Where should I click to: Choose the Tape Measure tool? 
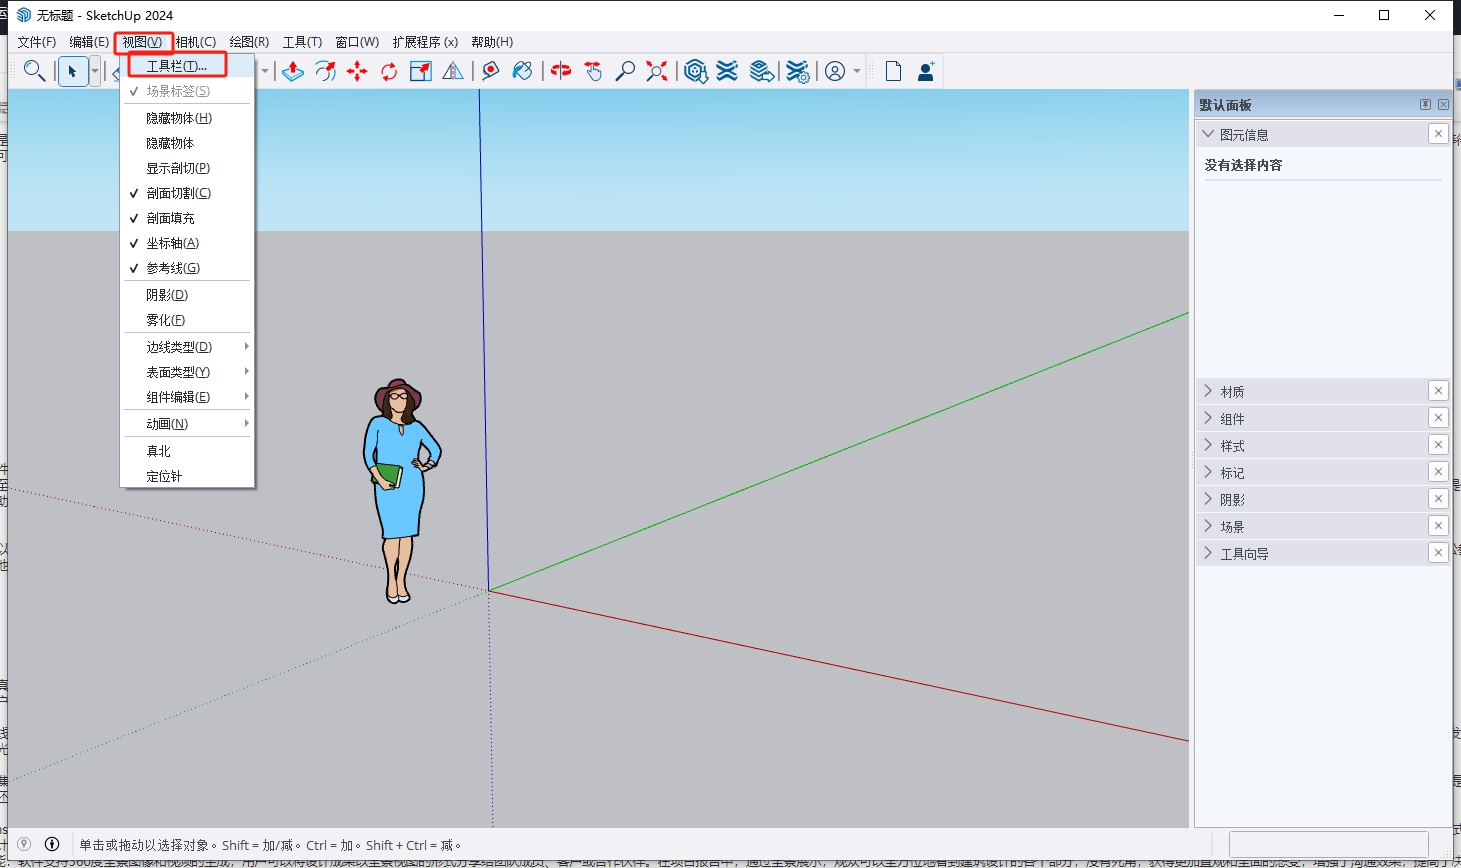[490, 71]
